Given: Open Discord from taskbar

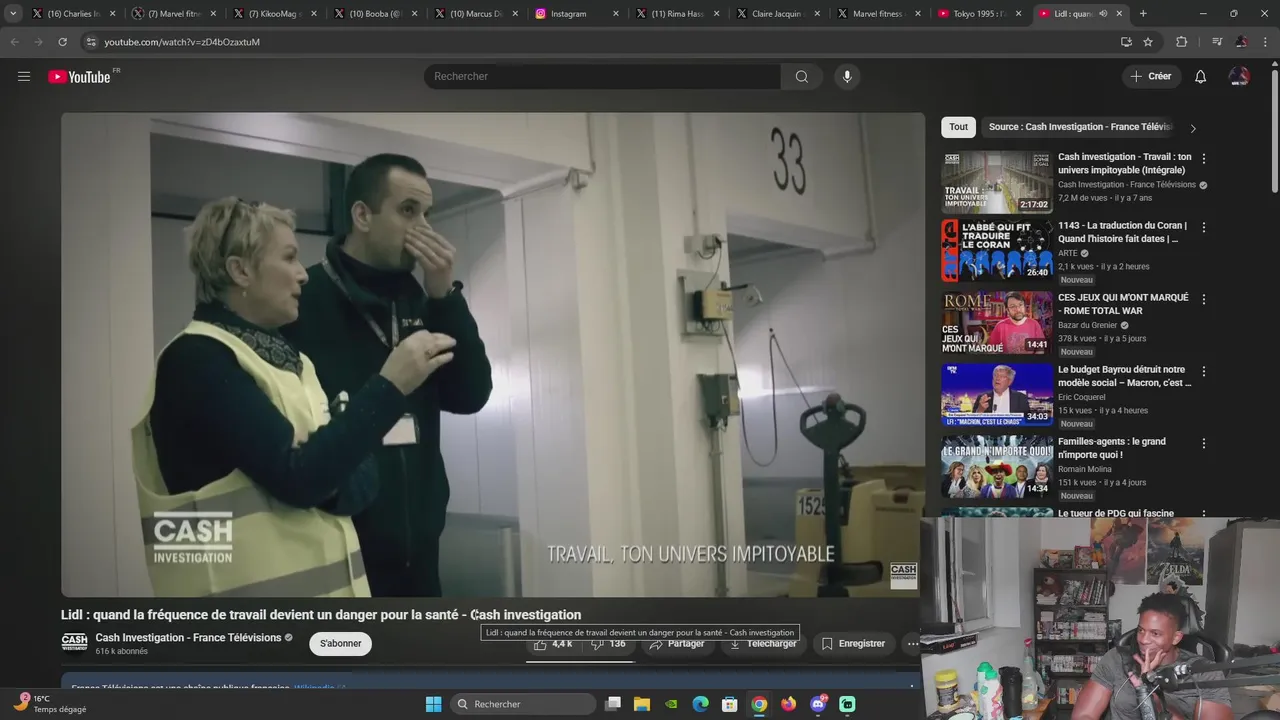Looking at the screenshot, I should pos(818,704).
